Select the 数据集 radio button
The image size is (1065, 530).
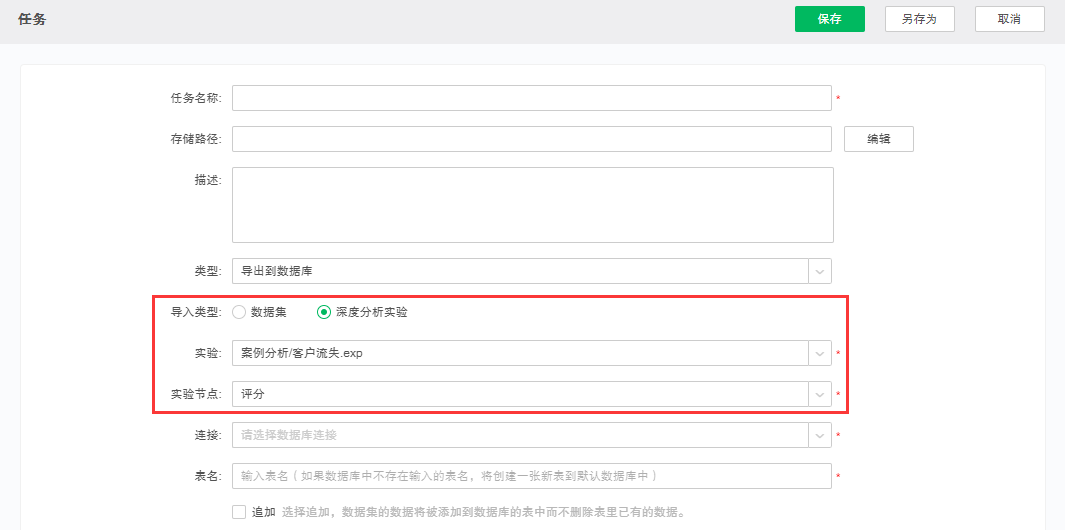tap(239, 312)
